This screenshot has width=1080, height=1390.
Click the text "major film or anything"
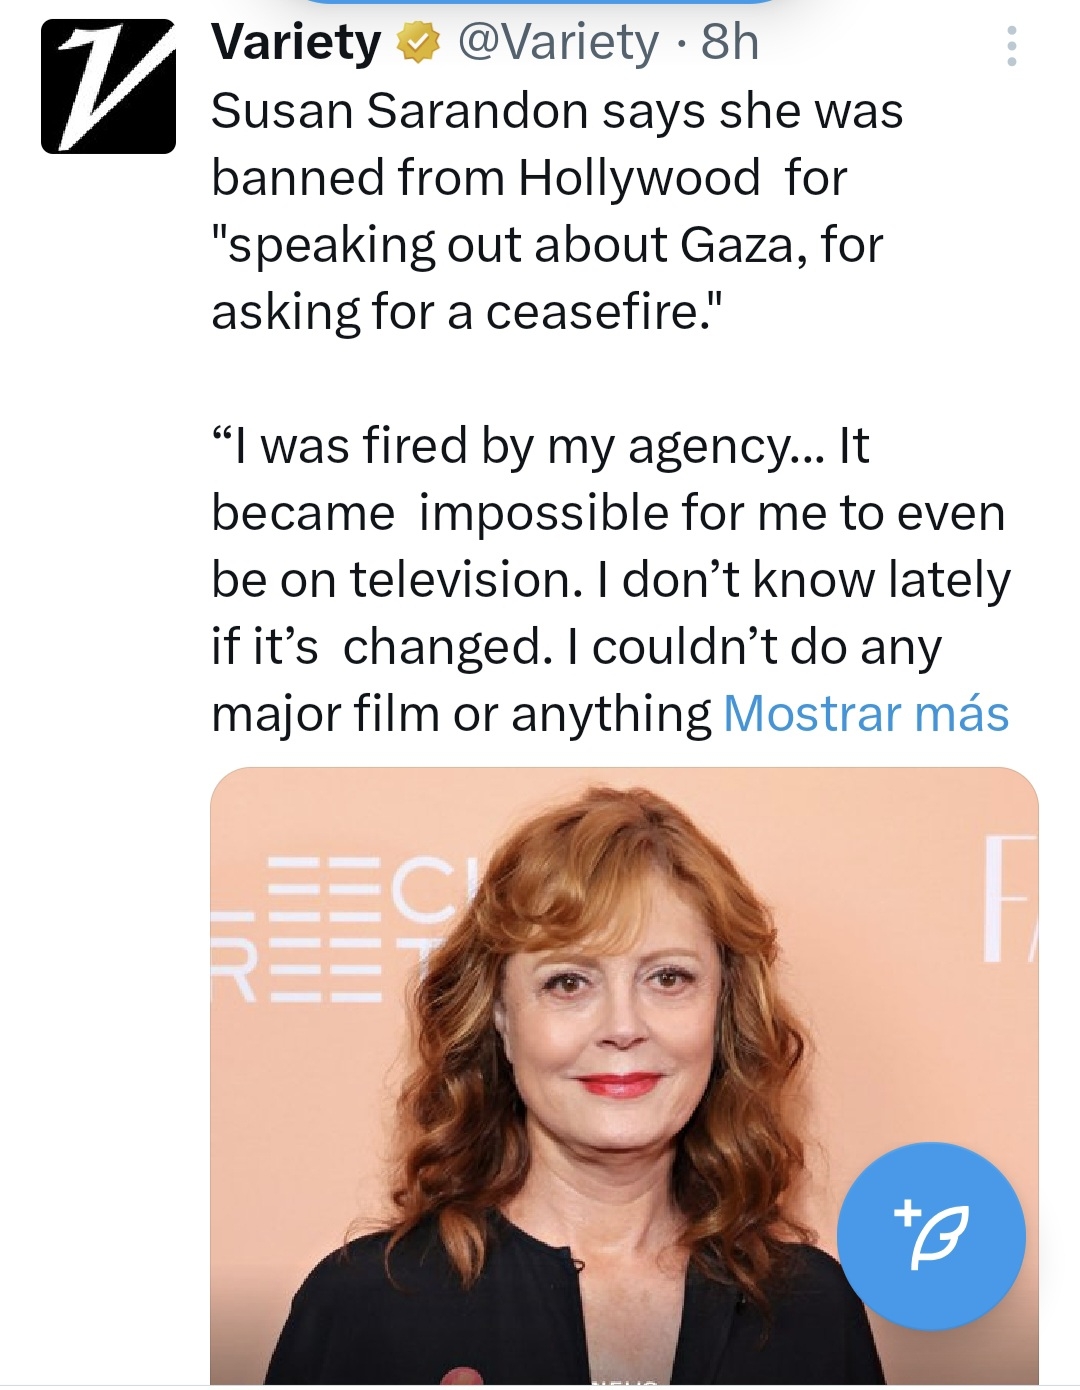click(461, 714)
